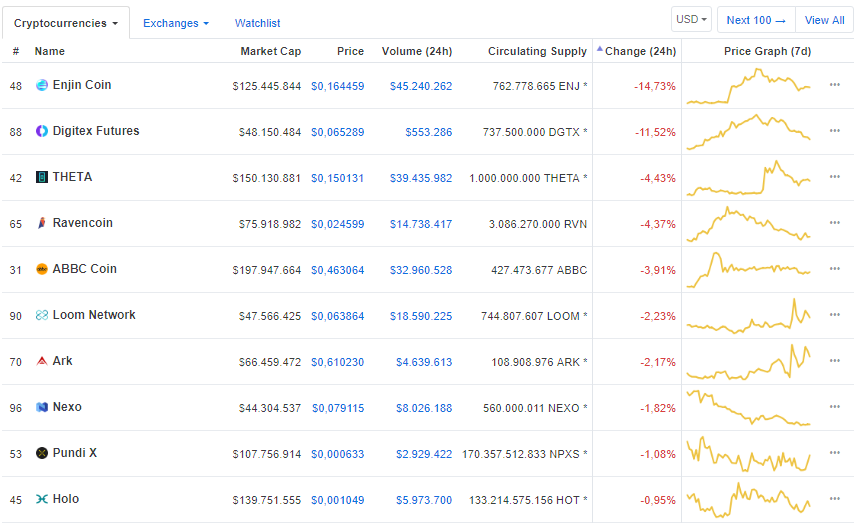Click the View All button
The width and height of the screenshot is (859, 523).
(824, 20)
